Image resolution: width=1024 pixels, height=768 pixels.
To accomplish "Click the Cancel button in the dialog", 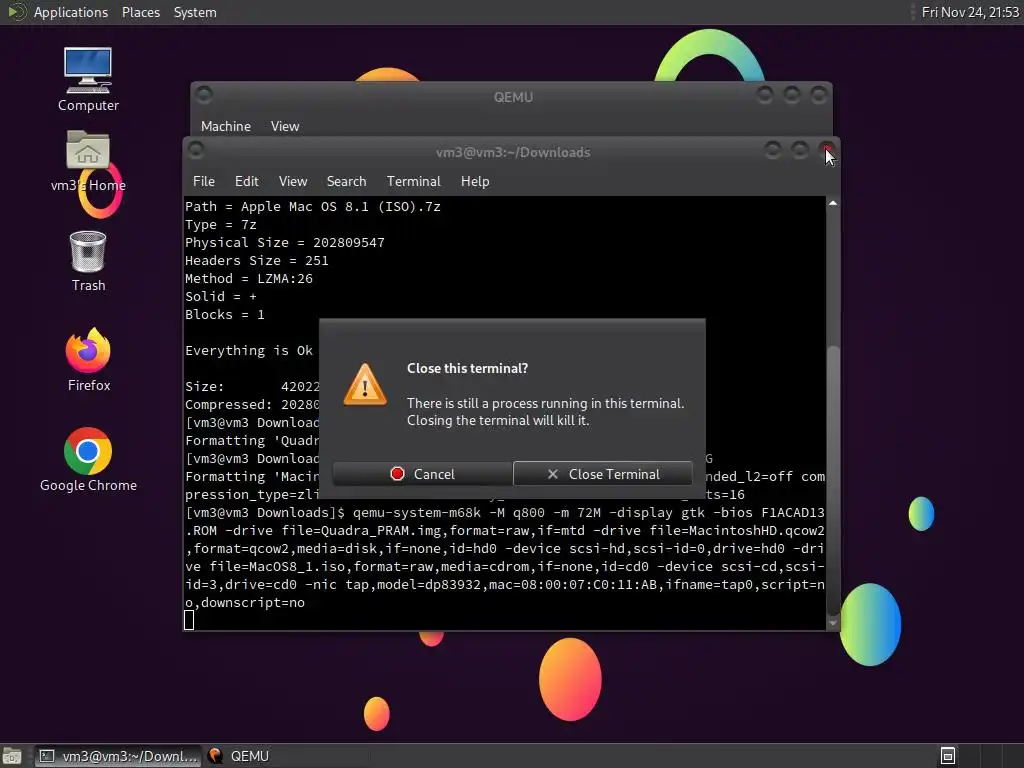I will click(422, 474).
